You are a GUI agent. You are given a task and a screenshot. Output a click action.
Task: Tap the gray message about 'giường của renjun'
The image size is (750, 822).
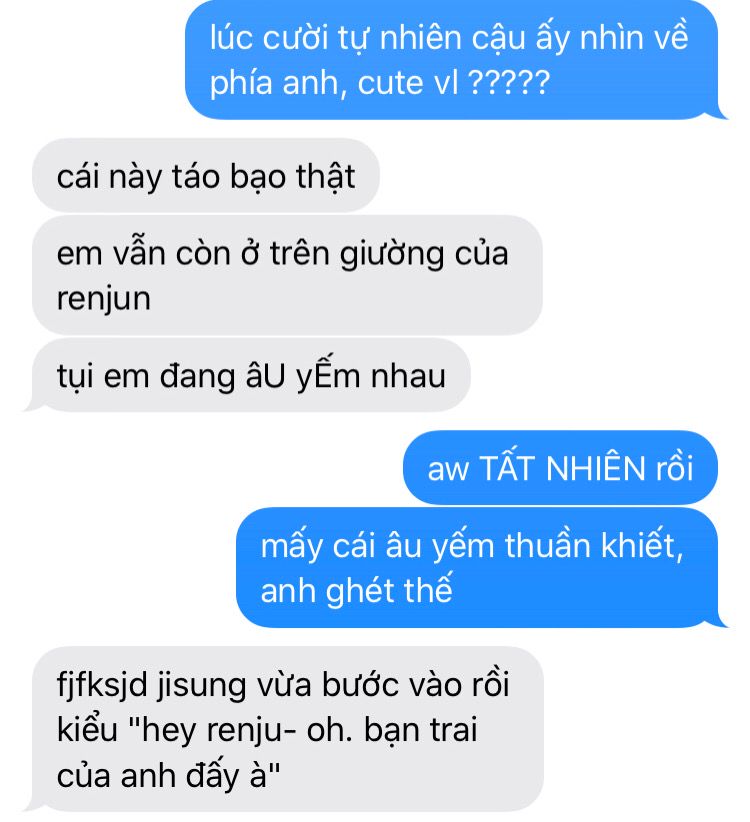tap(287, 275)
